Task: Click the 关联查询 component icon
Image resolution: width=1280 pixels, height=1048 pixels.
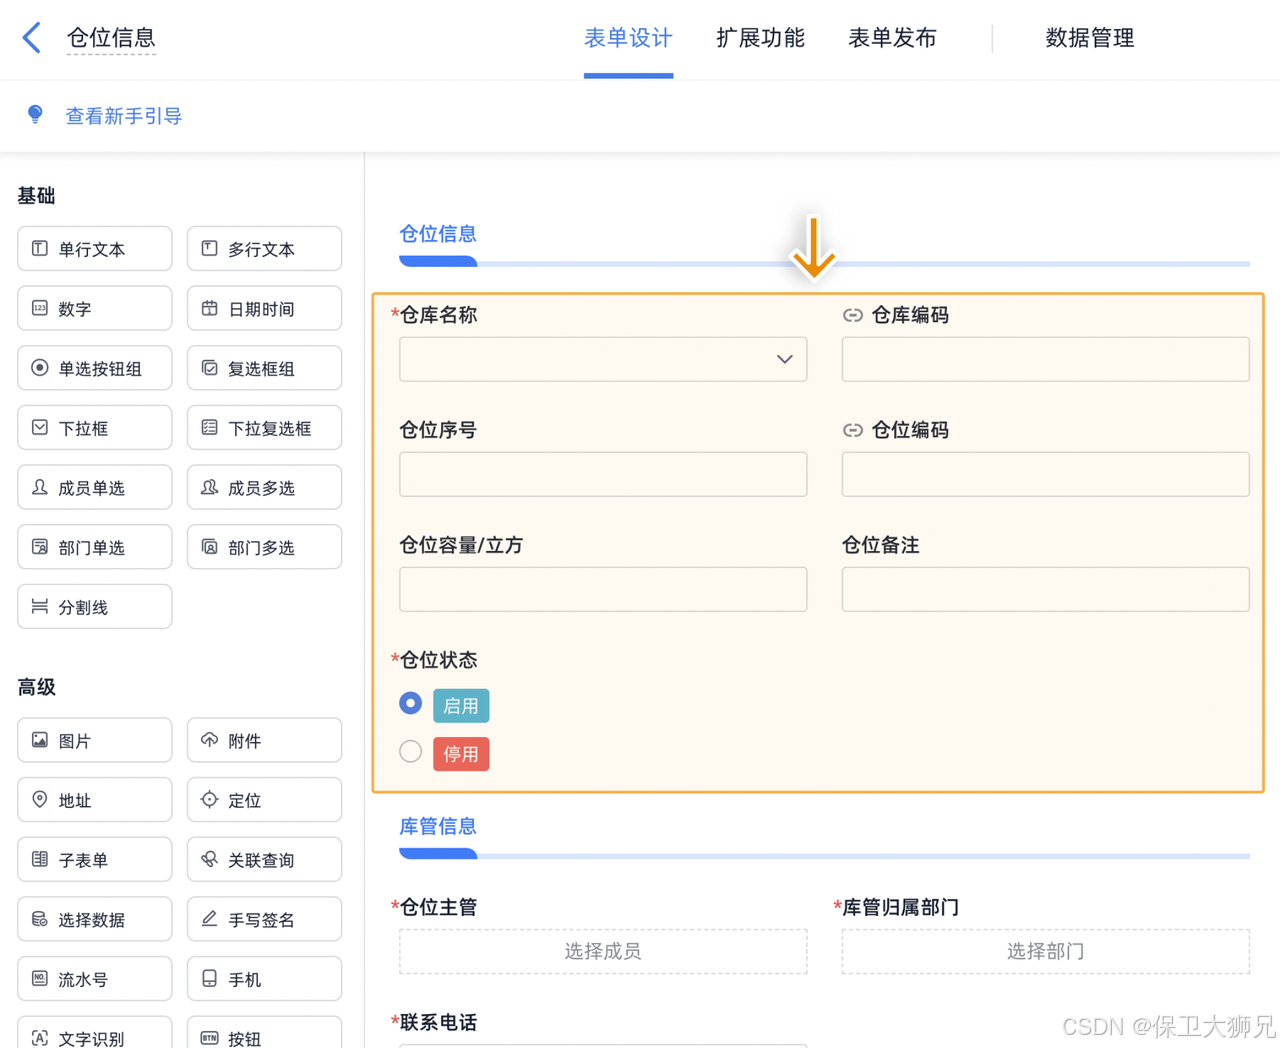Action: pos(209,859)
